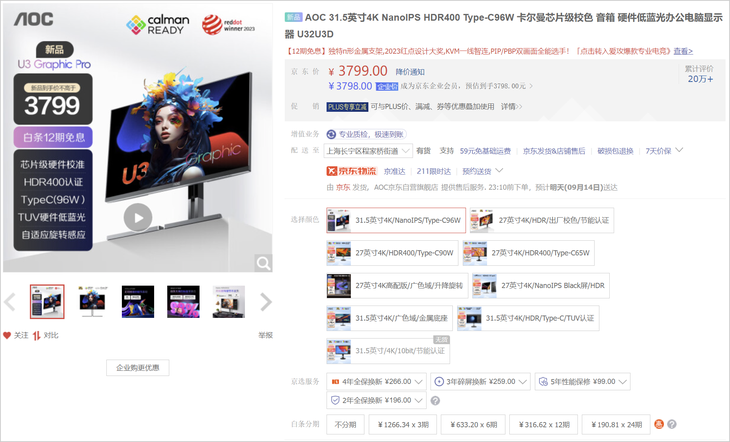This screenshot has width=730, height=442.
Task: Click 59元免基础运费 link
Action: coord(485,151)
